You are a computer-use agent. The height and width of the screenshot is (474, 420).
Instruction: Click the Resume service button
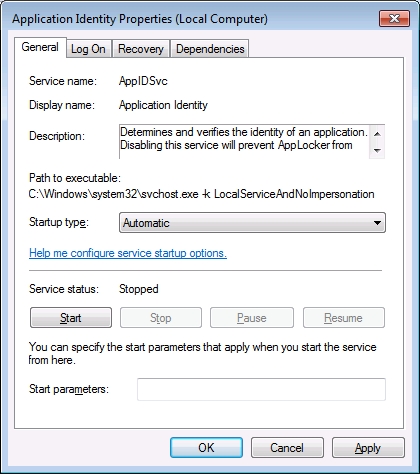344,318
